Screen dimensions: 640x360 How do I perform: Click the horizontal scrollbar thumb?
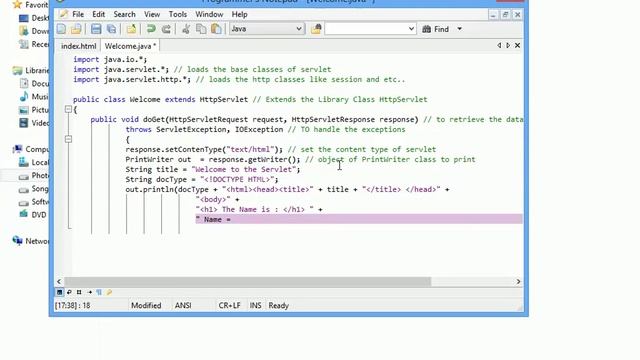(x=248, y=282)
